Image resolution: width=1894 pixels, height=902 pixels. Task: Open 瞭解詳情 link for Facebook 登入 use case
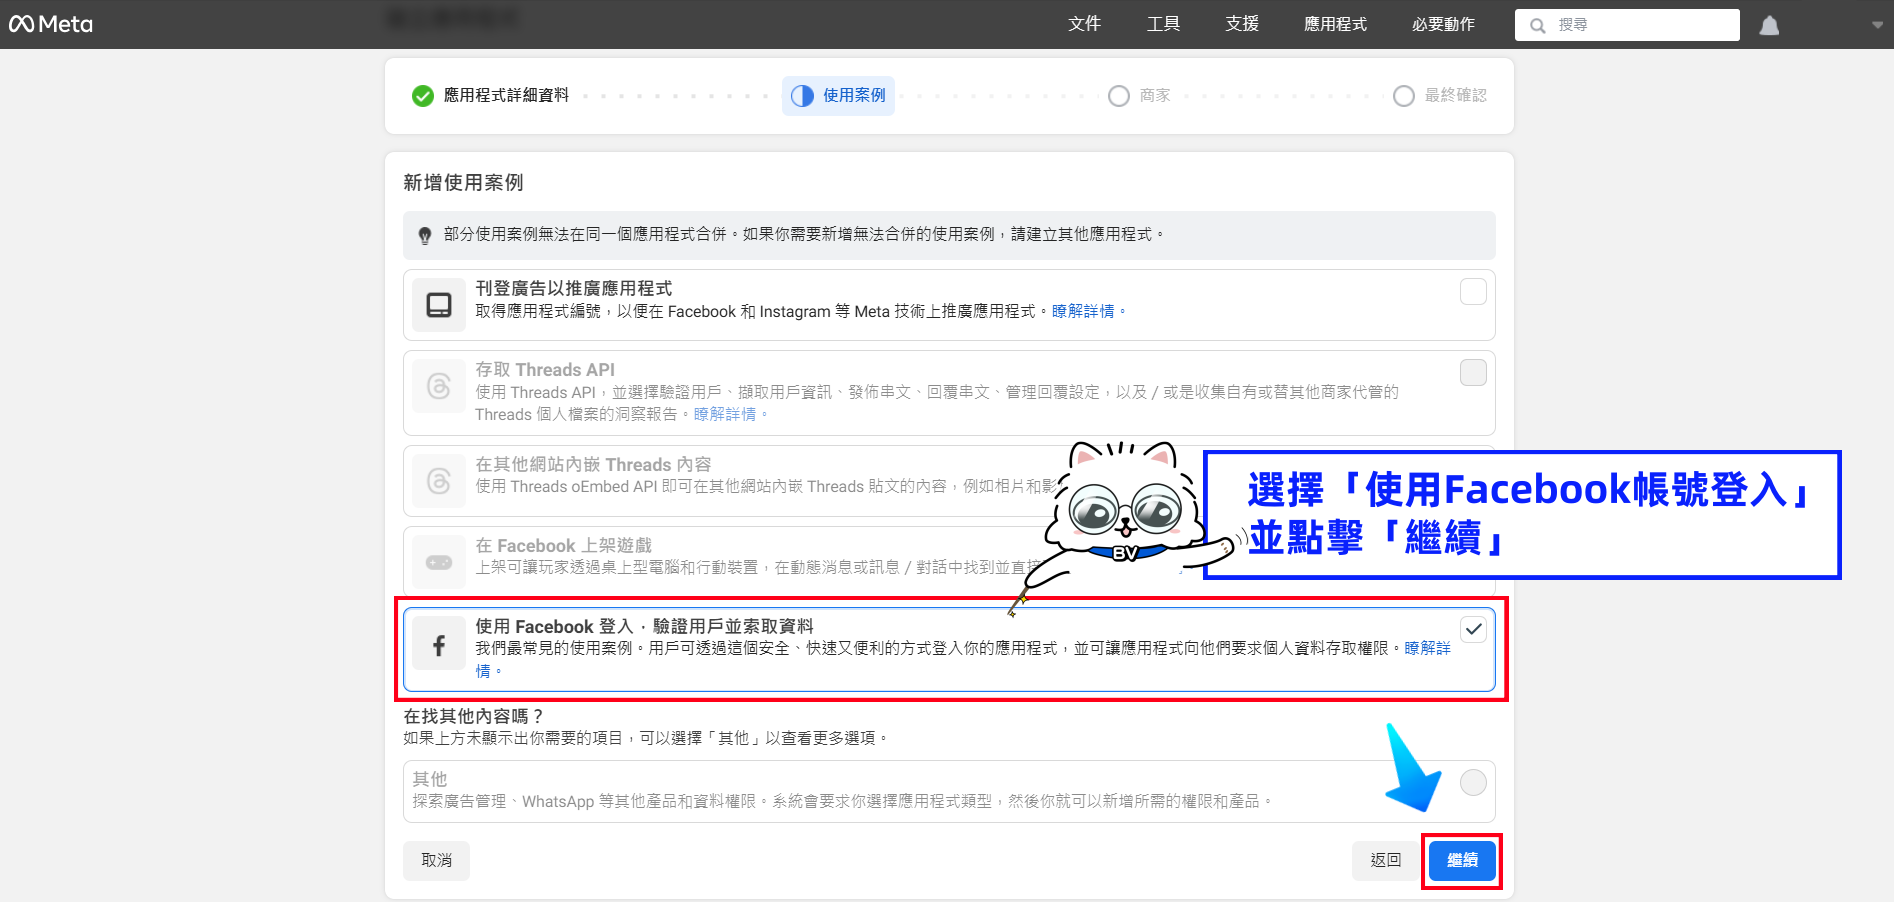coord(1427,648)
